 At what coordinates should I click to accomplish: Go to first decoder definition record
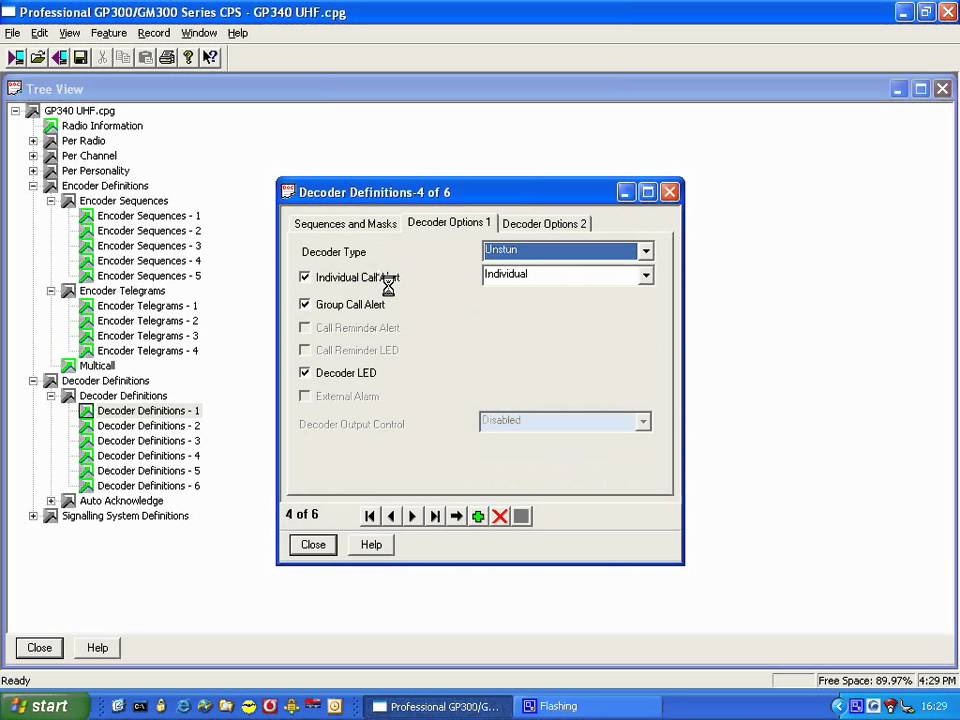point(370,516)
